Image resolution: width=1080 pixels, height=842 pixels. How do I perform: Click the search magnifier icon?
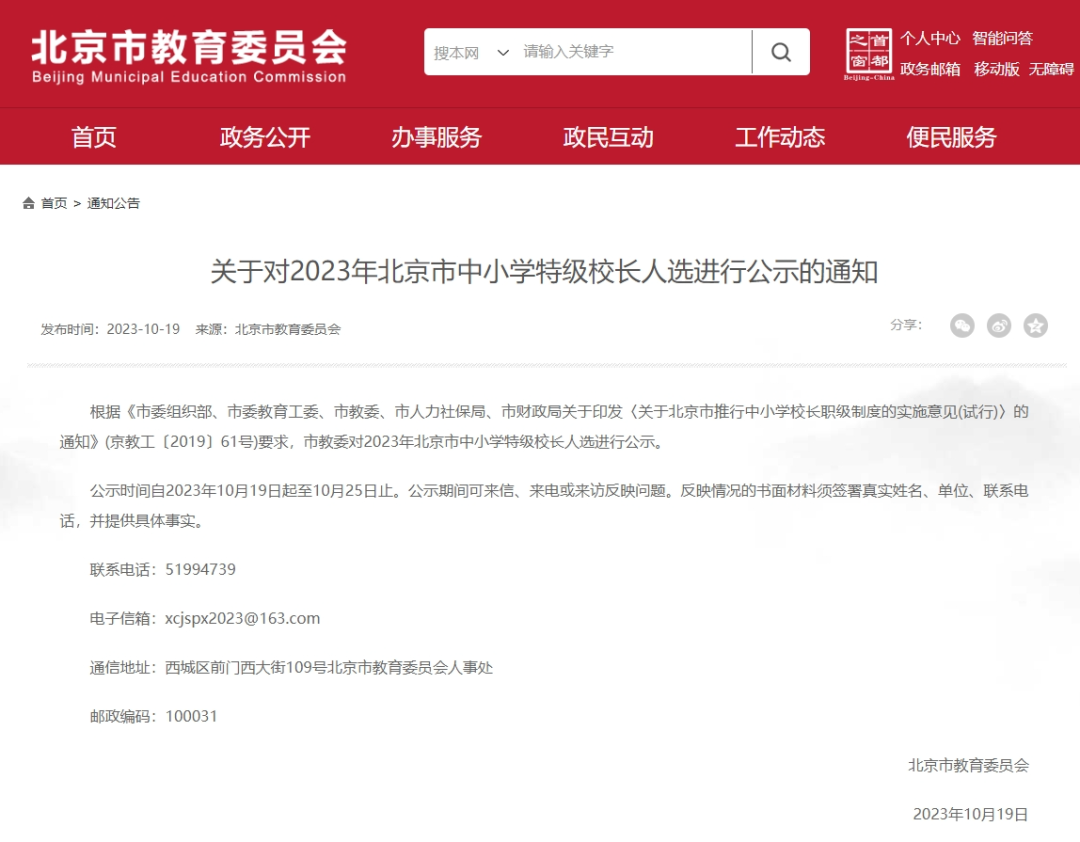coord(780,52)
